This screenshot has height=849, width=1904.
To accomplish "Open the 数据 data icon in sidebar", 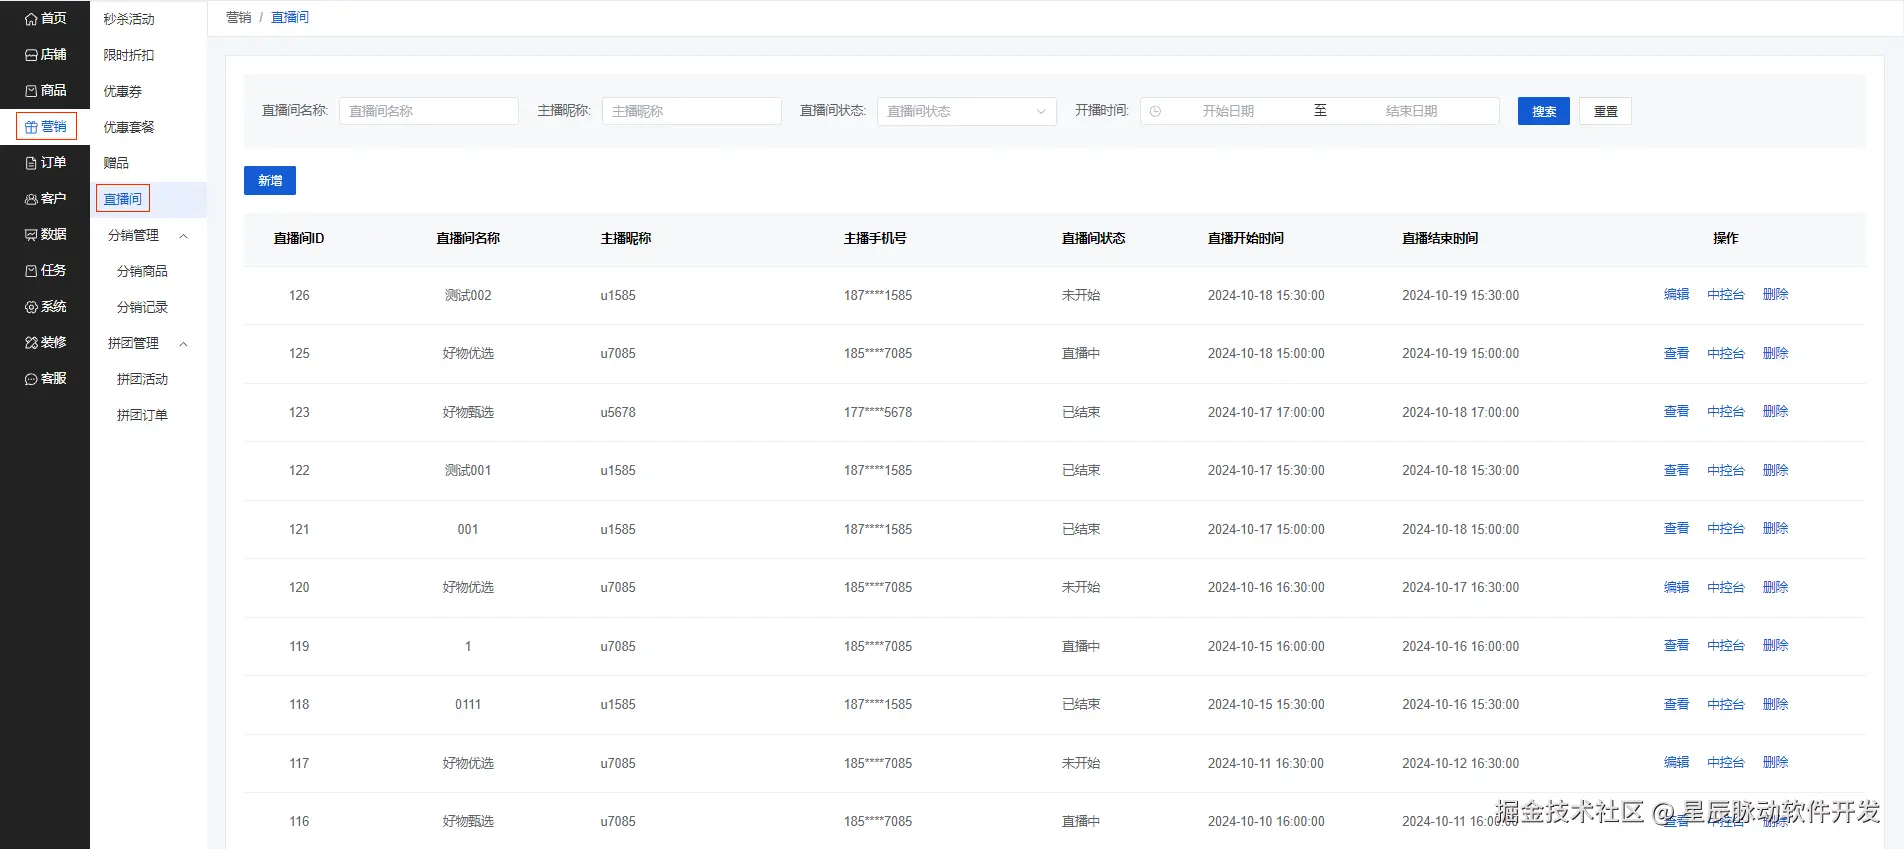I will pos(31,235).
